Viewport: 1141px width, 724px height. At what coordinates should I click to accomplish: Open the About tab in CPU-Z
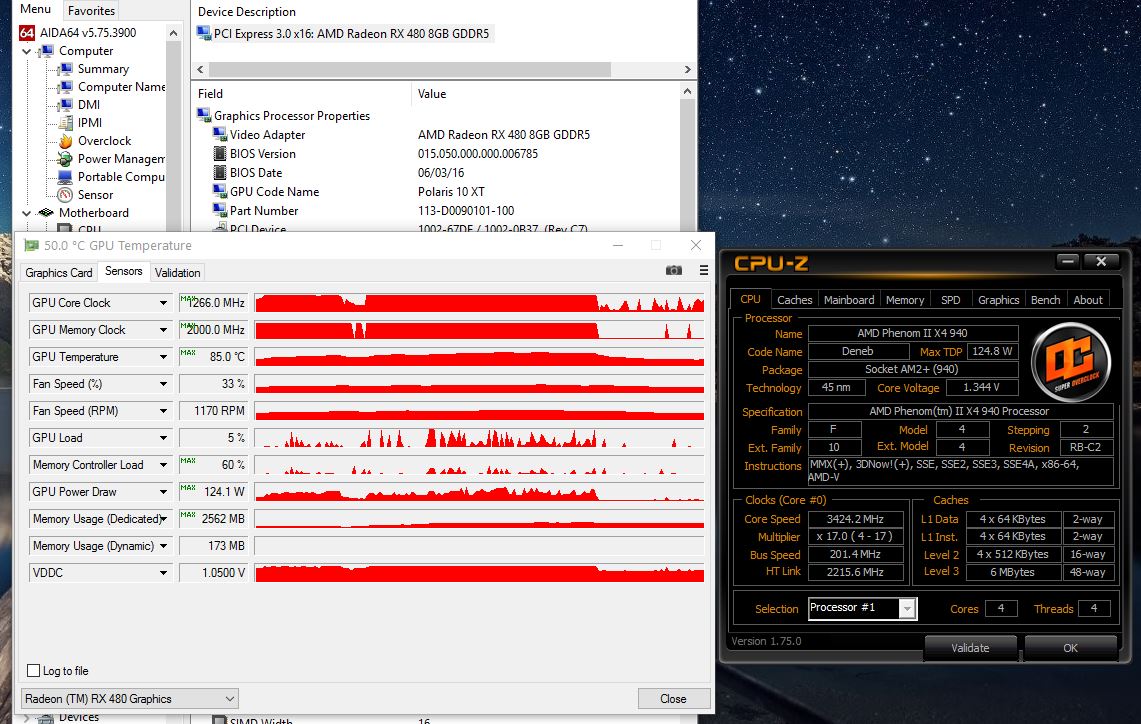coord(1088,300)
